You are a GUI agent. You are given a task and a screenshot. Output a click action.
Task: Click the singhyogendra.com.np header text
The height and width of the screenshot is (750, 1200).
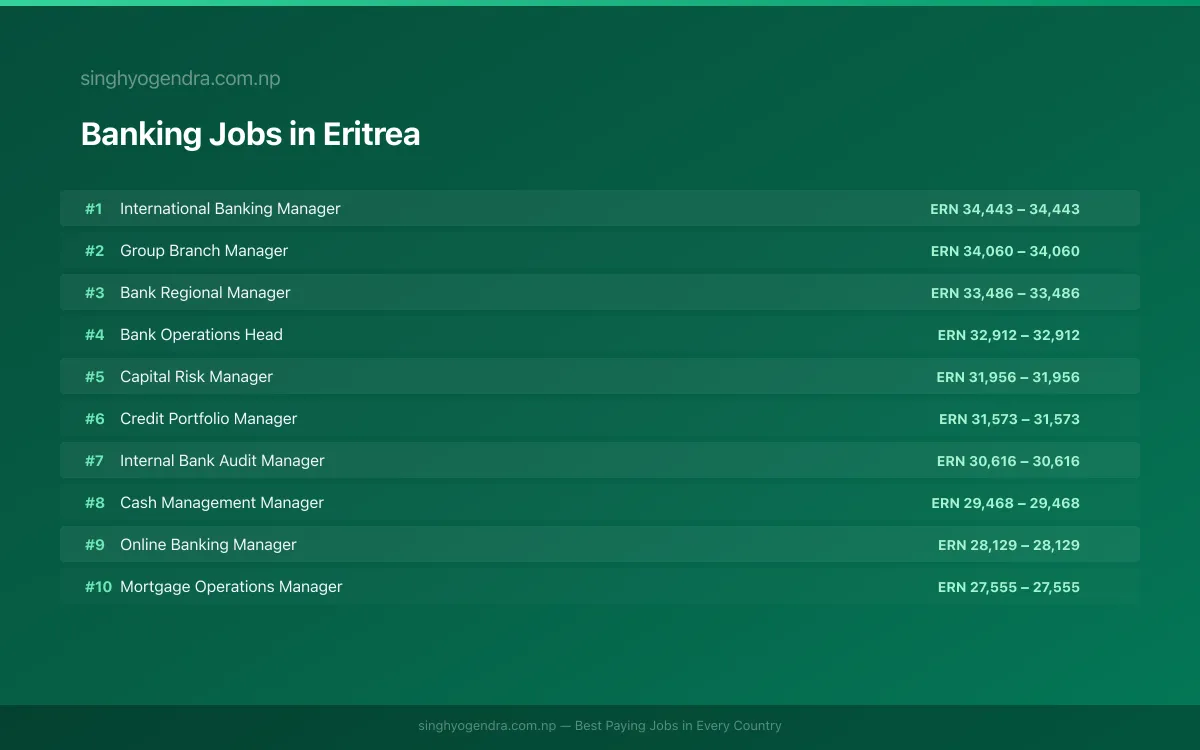pyautogui.click(x=180, y=79)
